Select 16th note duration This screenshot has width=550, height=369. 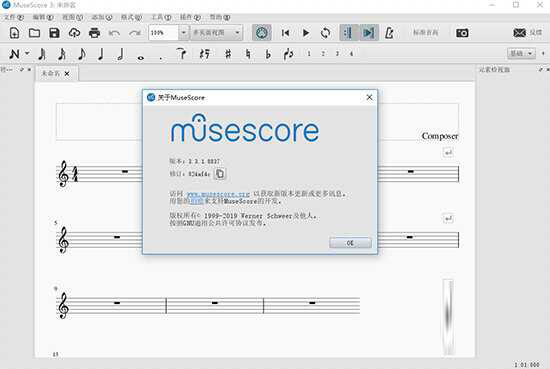click(62, 54)
